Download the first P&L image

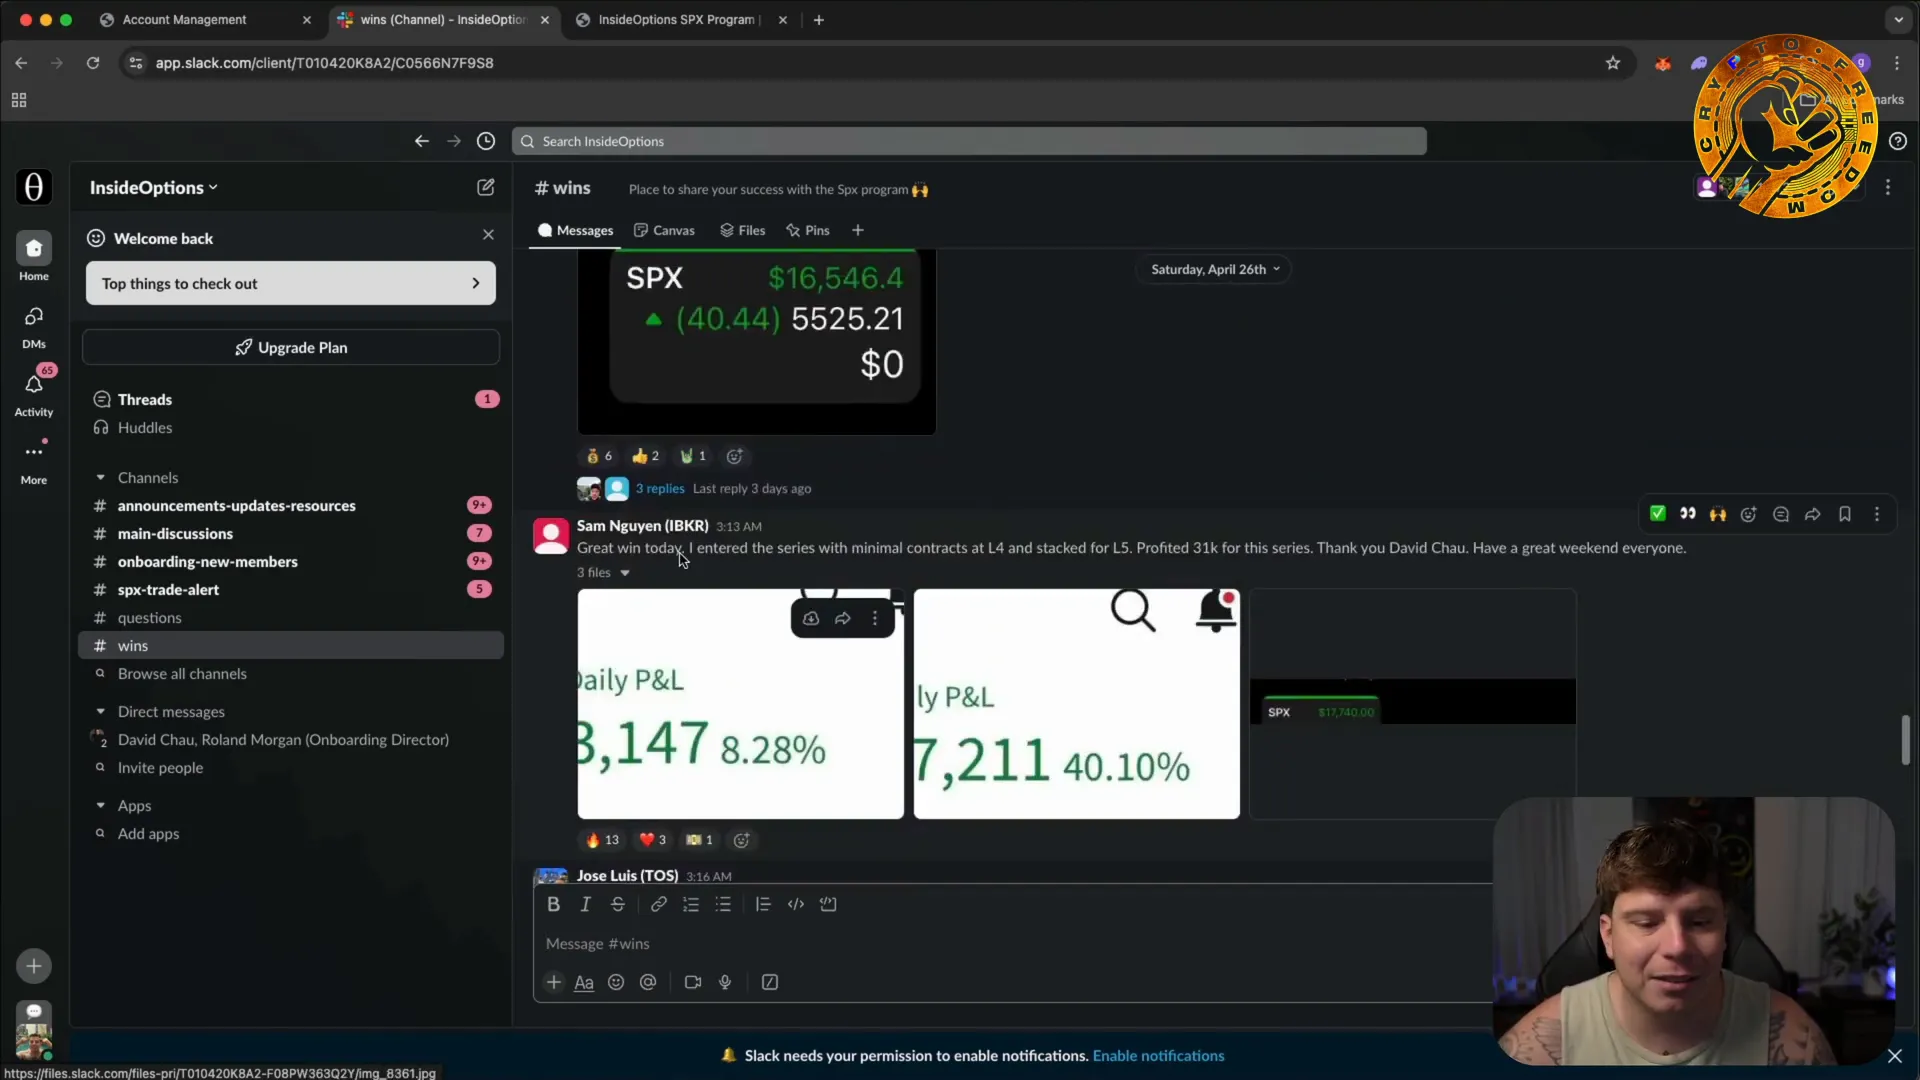[811, 618]
